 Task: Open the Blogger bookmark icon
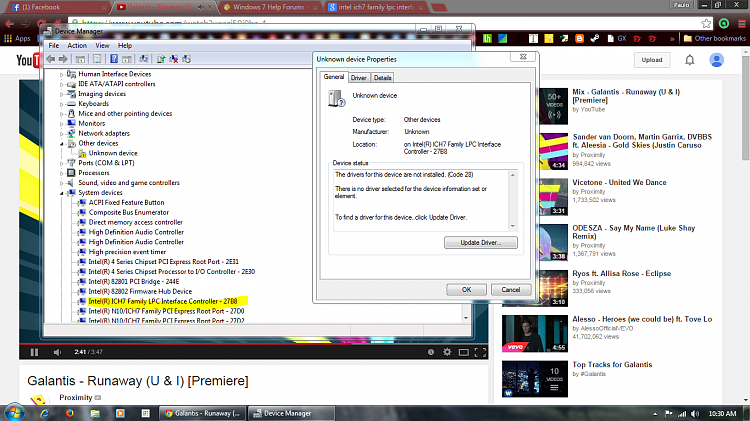tap(579, 38)
